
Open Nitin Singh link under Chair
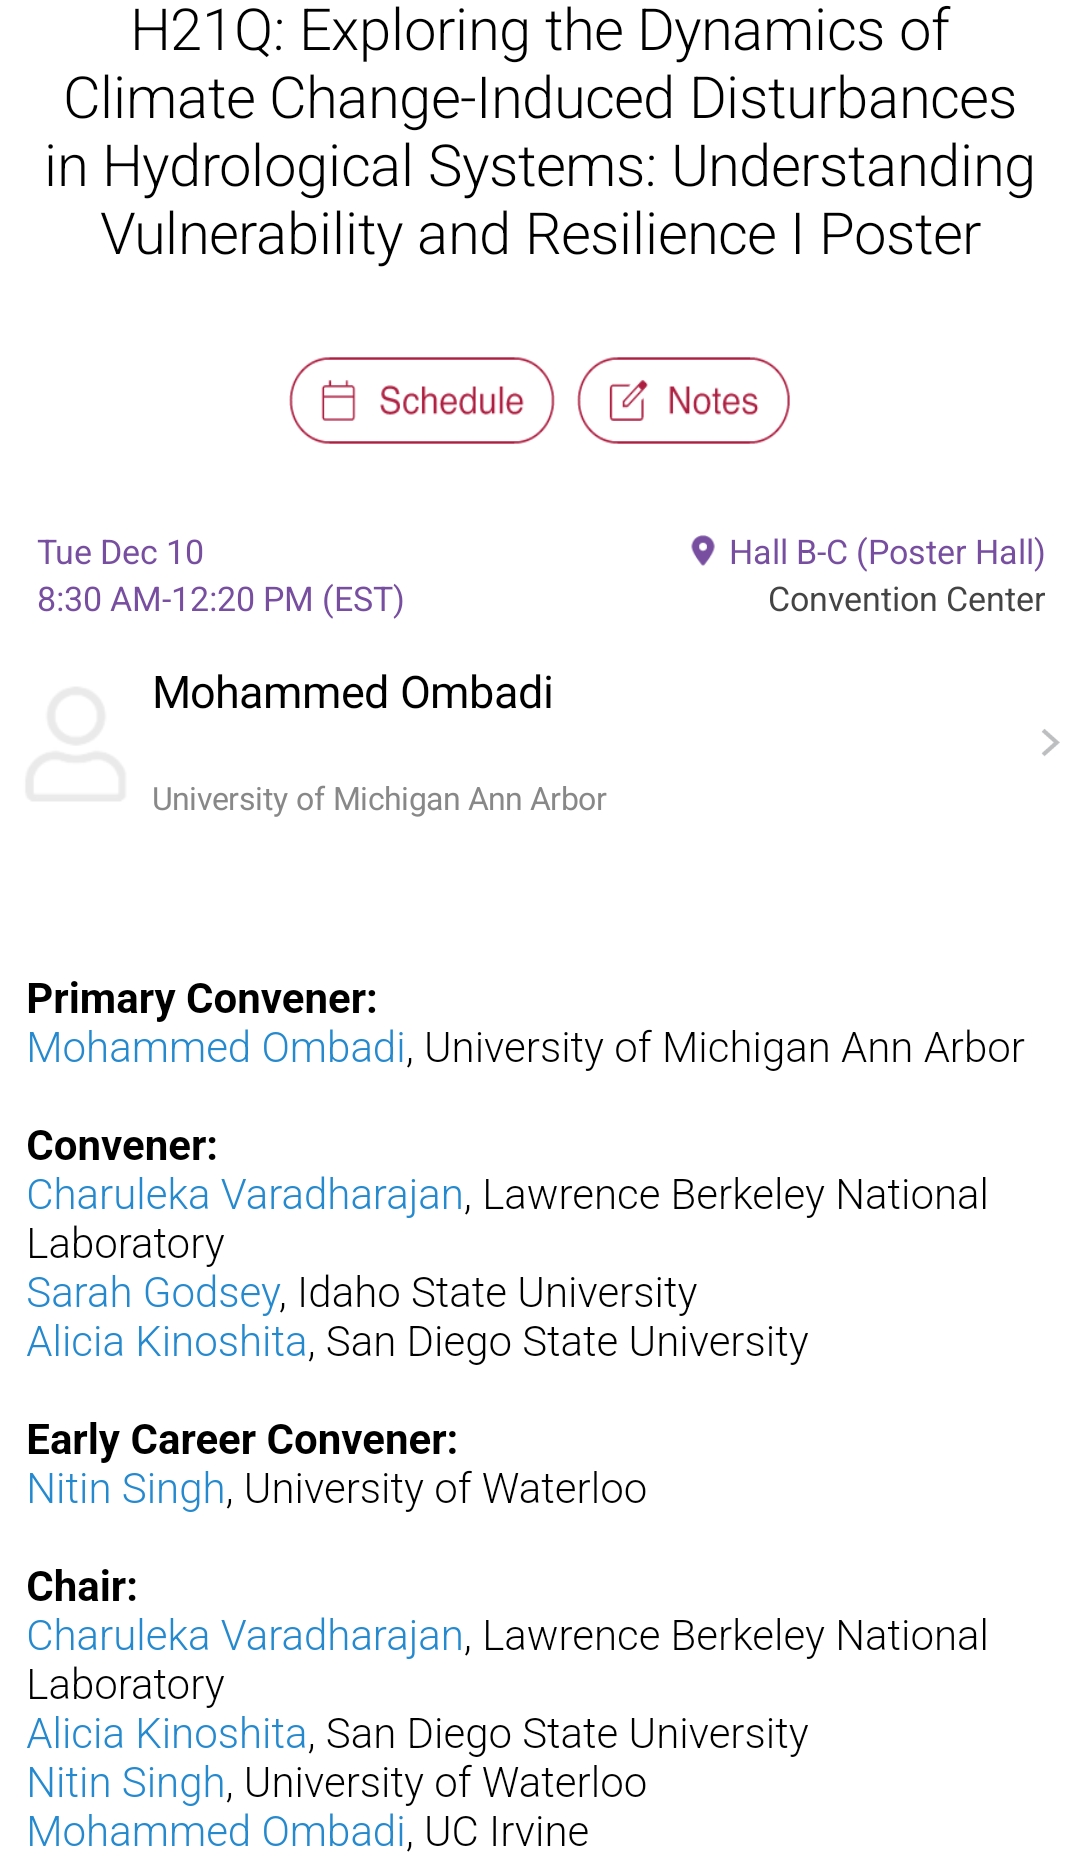[126, 1782]
